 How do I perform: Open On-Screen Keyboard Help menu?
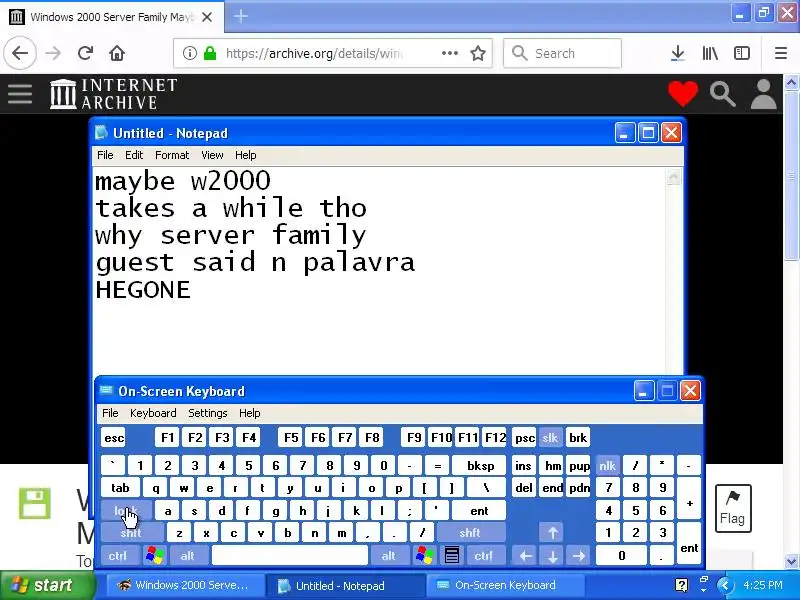249,413
